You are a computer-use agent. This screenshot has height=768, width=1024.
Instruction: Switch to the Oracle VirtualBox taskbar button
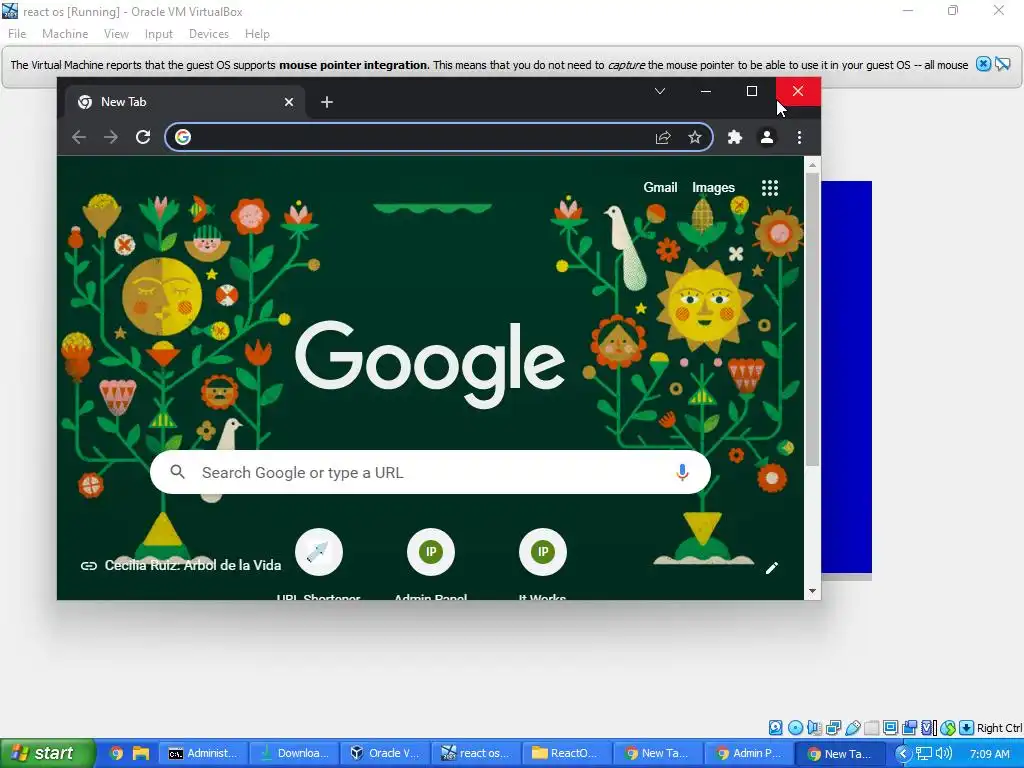[x=387, y=753]
